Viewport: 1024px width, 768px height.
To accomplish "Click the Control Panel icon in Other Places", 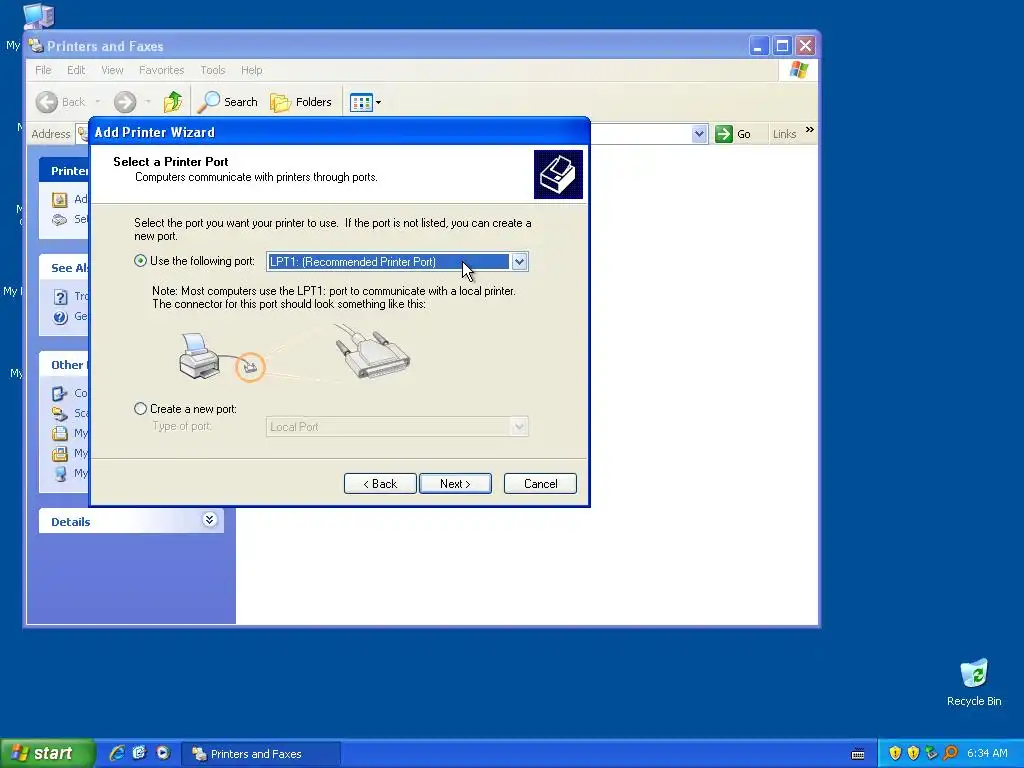I will click(x=60, y=393).
